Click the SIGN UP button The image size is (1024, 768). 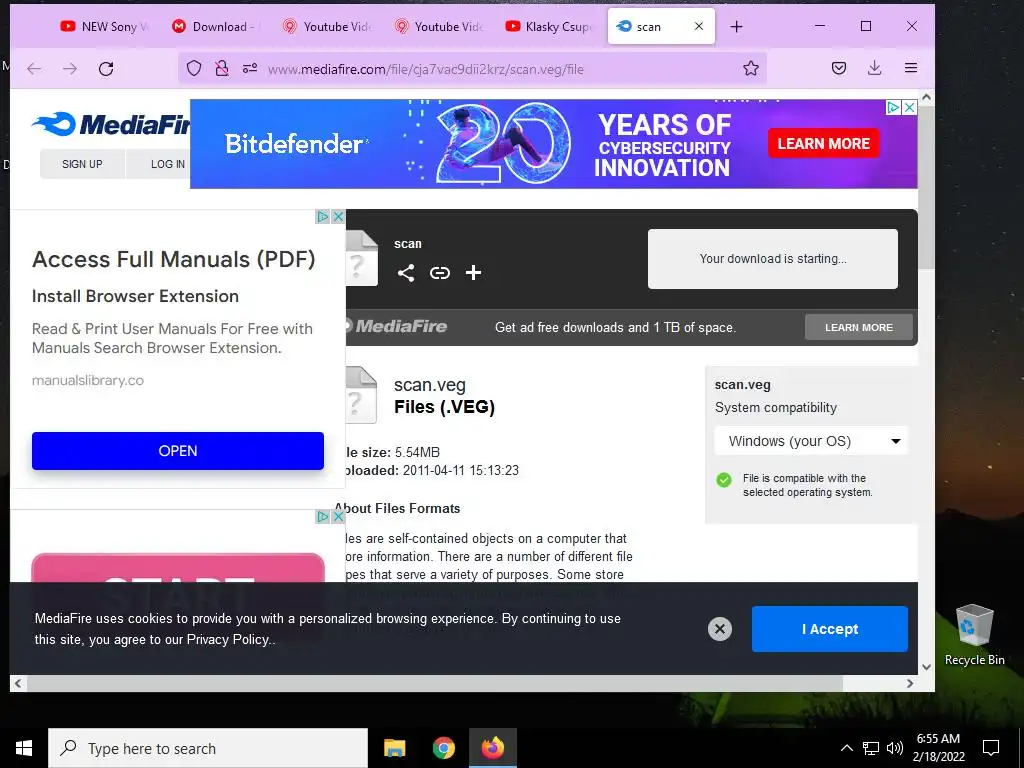(82, 164)
